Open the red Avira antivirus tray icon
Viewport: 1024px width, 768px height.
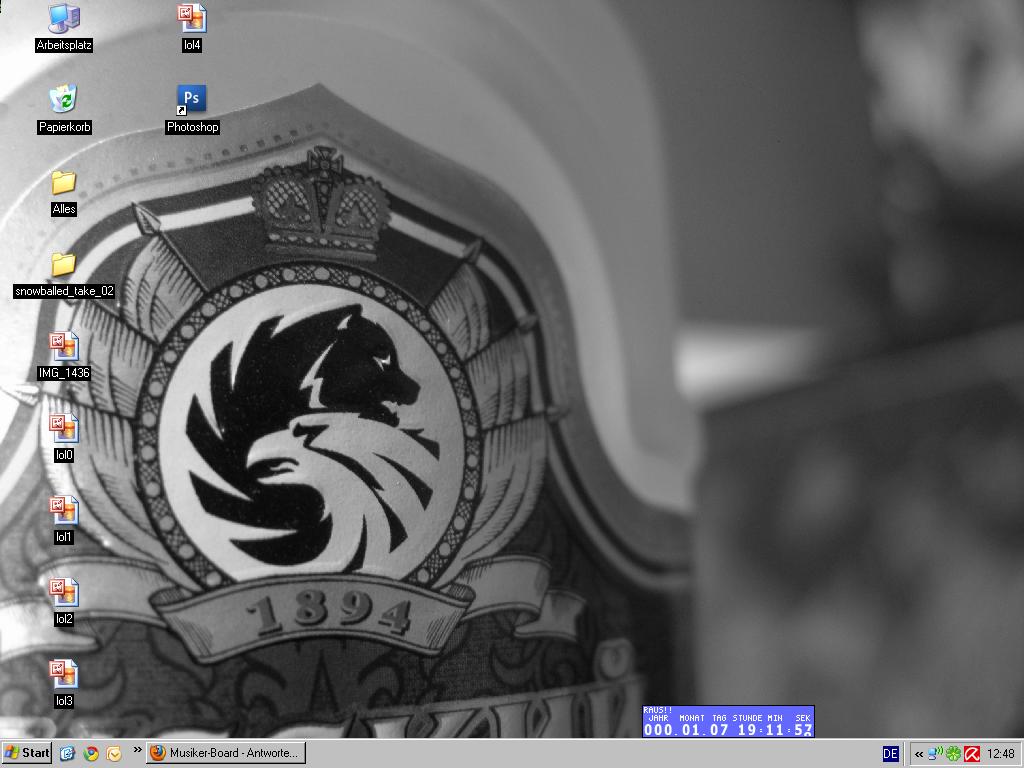(972, 754)
